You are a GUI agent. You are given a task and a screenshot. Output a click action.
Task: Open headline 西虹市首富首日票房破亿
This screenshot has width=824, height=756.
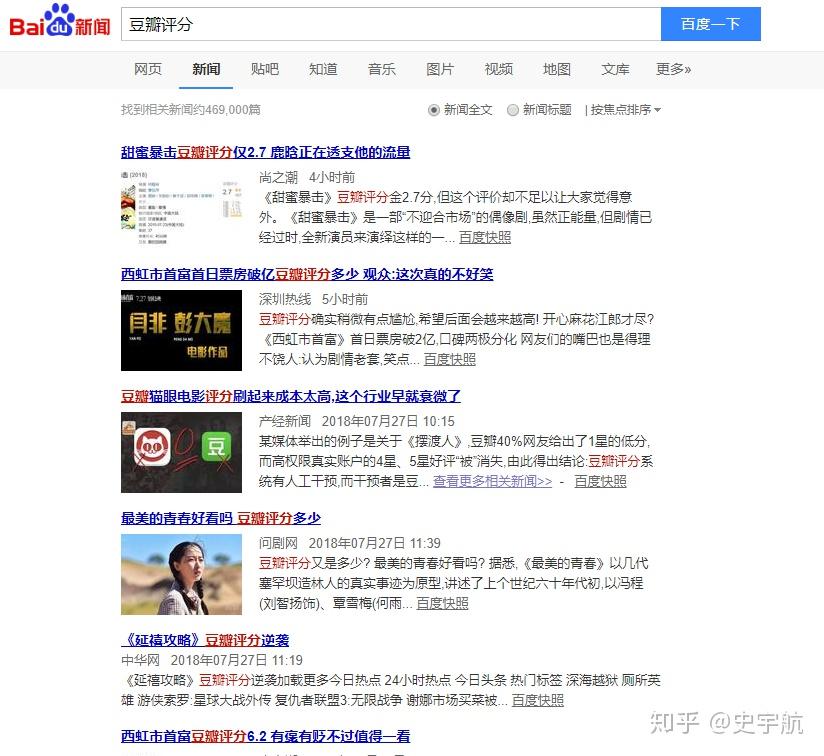click(307, 274)
